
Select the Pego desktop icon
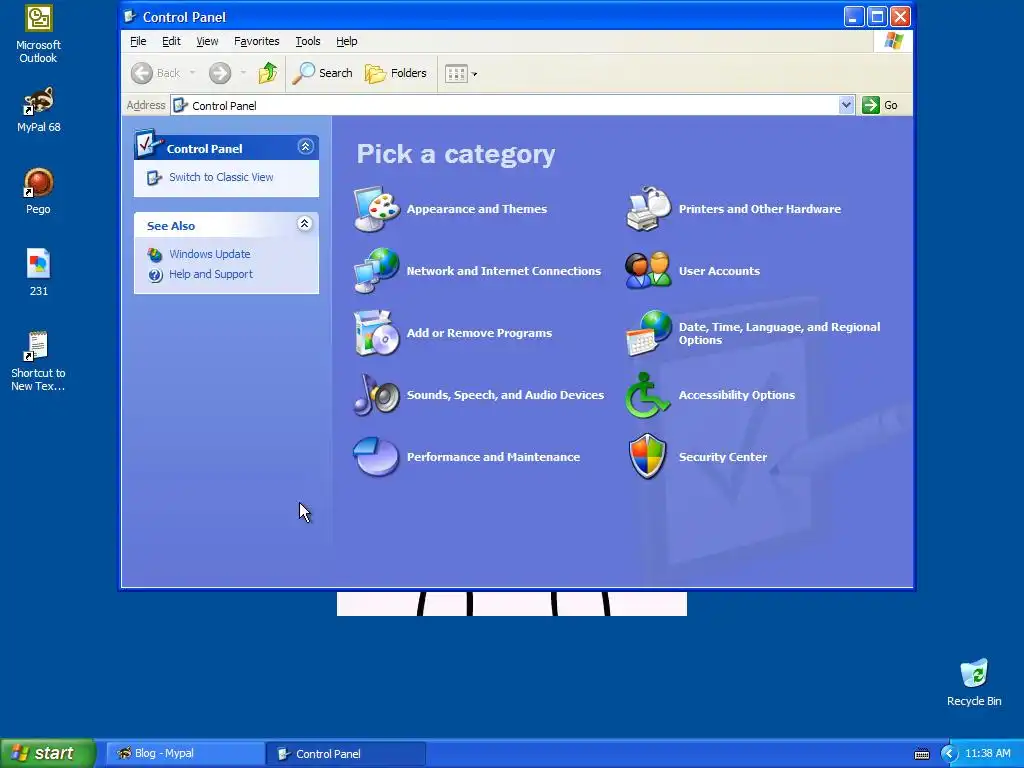38,191
